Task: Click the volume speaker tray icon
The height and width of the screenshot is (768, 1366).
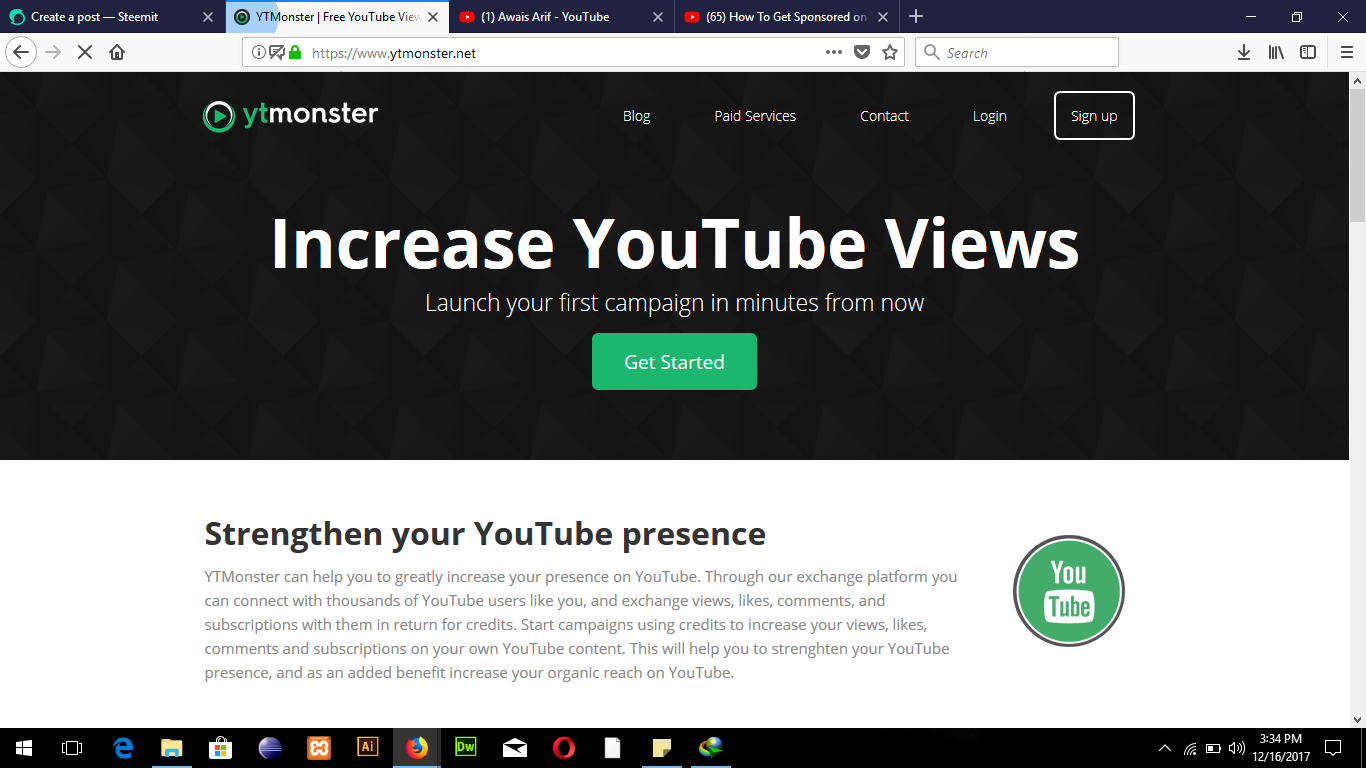Action: click(1237, 748)
